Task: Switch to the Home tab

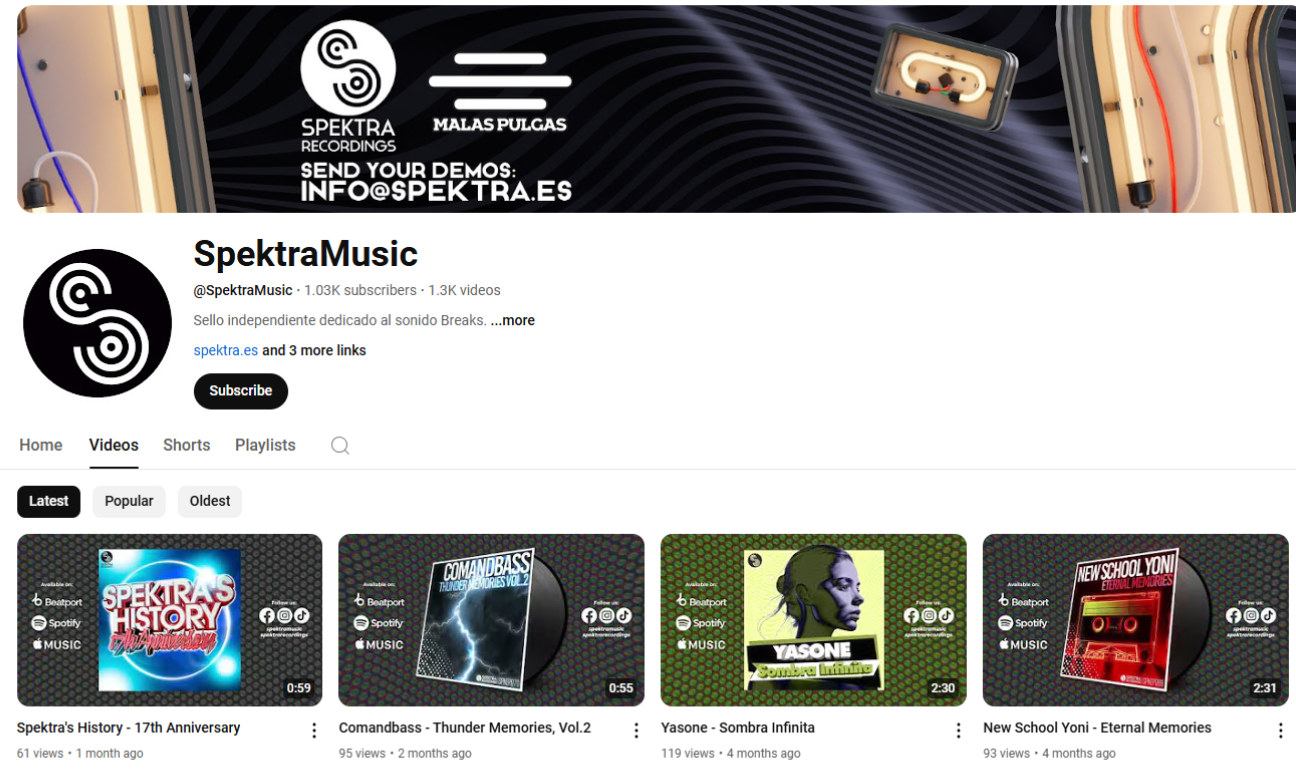Action: (x=41, y=445)
